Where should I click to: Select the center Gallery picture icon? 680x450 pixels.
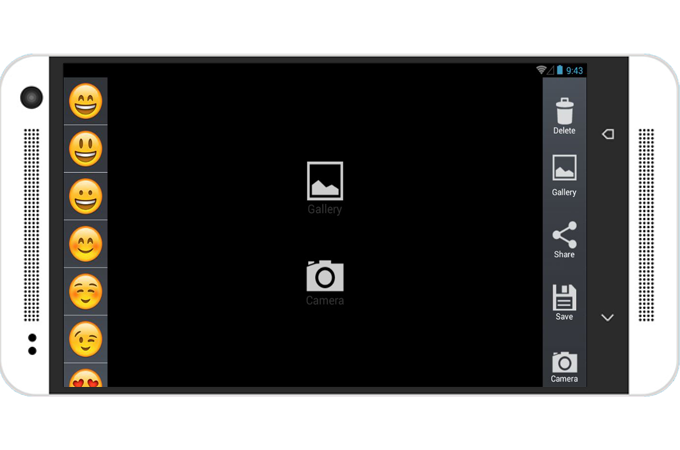[325, 181]
